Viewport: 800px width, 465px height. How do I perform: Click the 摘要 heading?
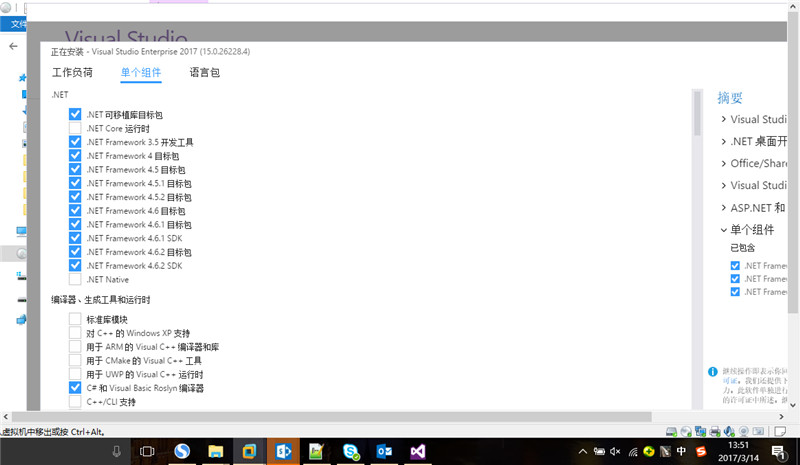[730, 97]
